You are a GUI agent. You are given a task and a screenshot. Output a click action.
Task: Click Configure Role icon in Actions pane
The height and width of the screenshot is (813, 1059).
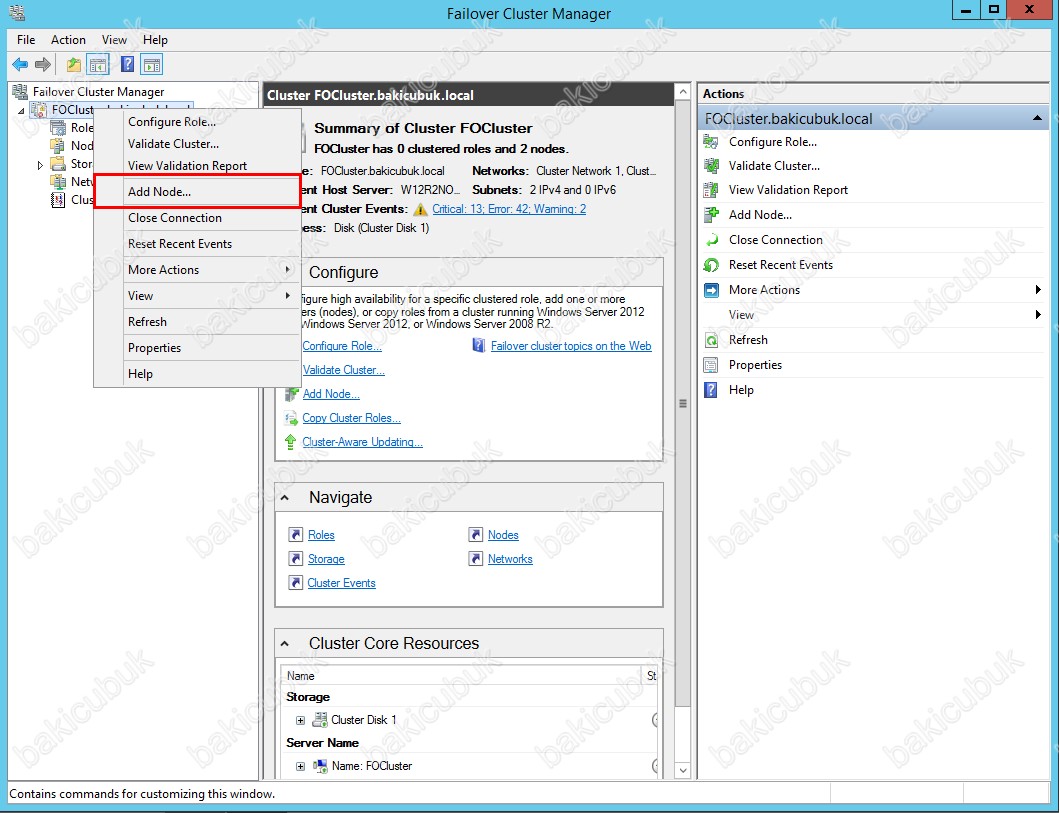(711, 142)
